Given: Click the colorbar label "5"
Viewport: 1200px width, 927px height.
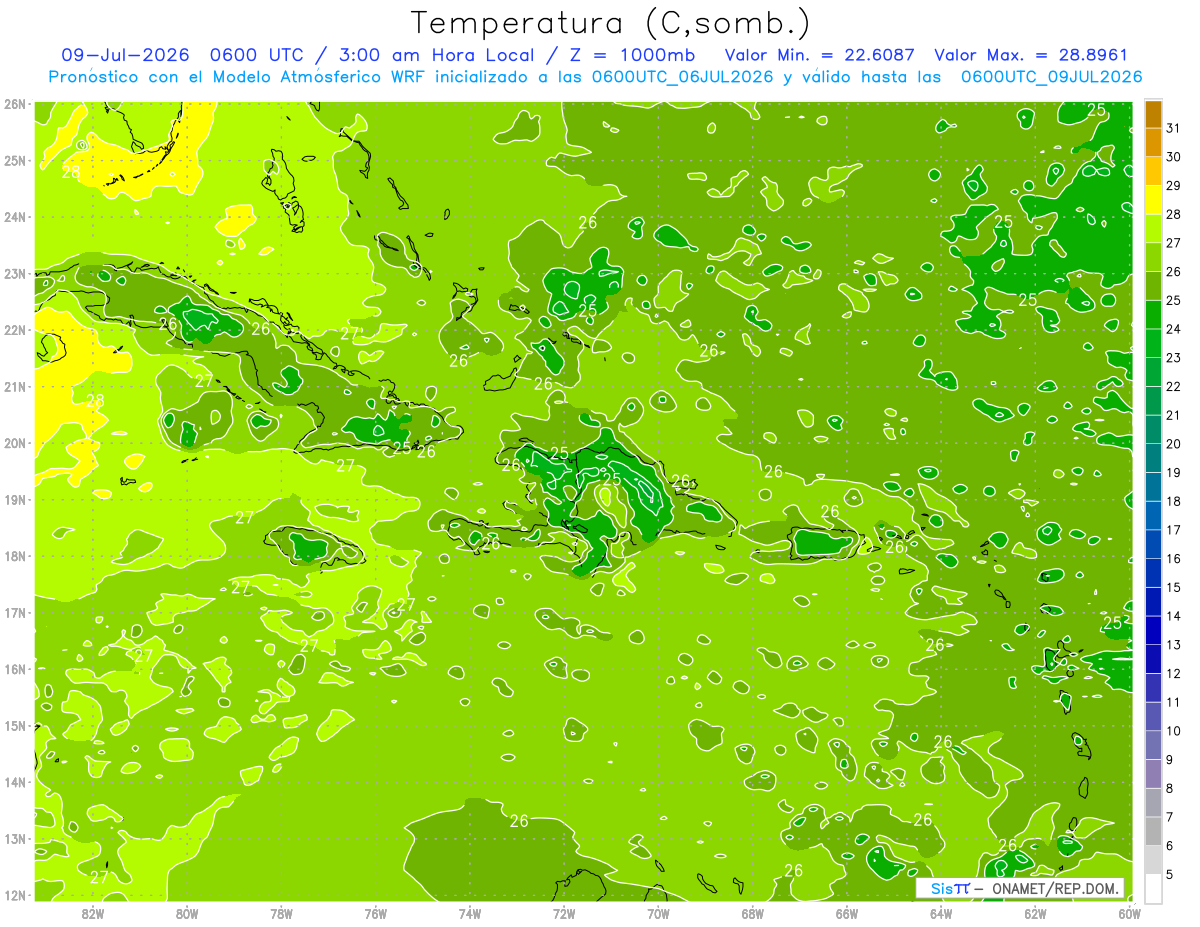Looking at the screenshot, I should pos(1171,875).
